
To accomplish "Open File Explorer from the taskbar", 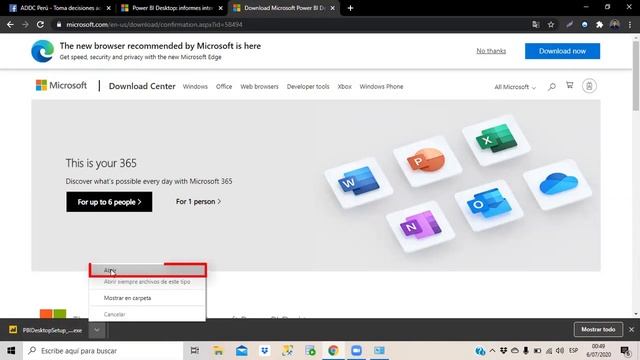I will click(x=218, y=351).
